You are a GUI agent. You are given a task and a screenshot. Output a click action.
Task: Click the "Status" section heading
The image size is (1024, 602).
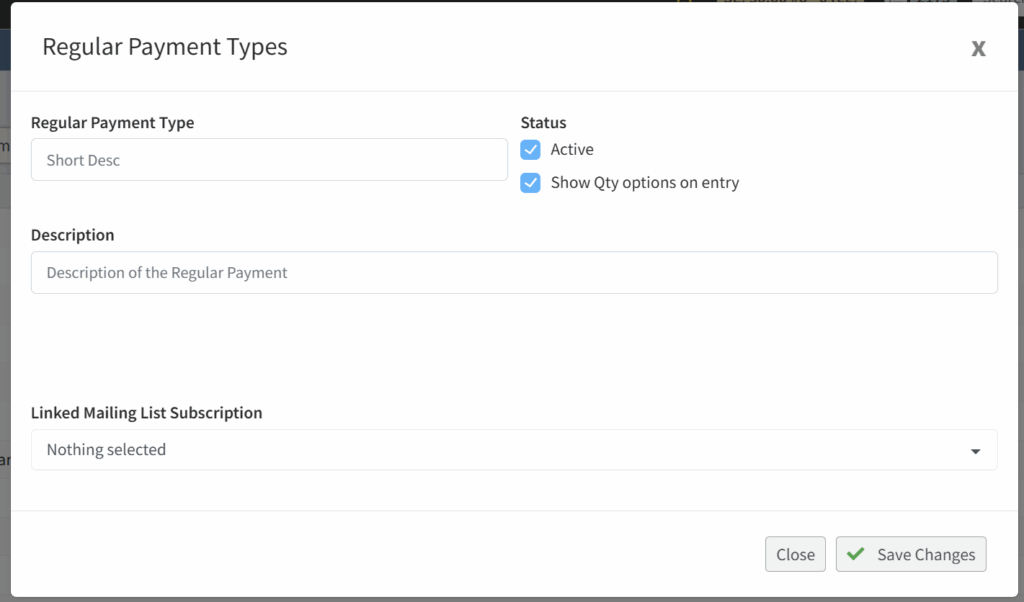tap(543, 123)
